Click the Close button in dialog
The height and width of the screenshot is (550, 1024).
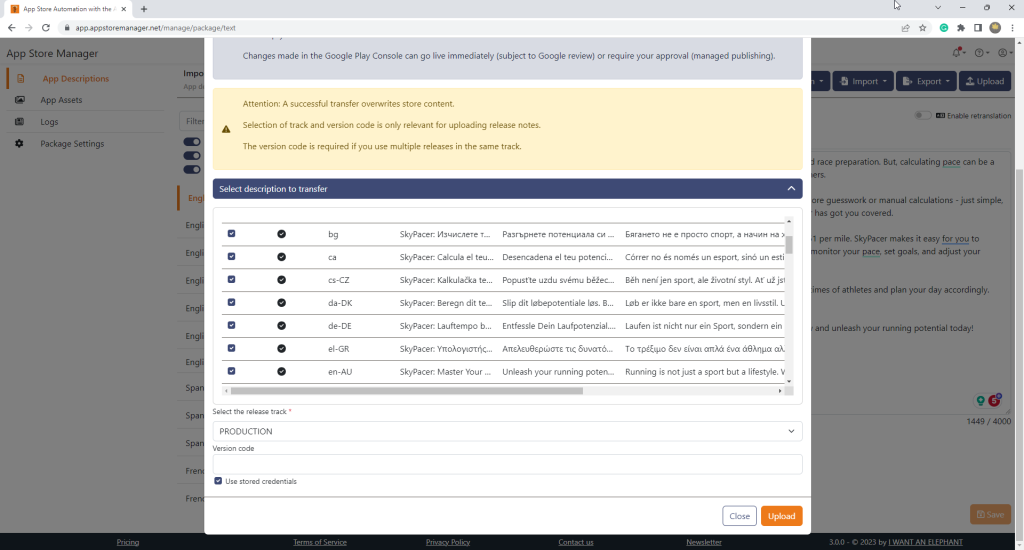(x=739, y=516)
